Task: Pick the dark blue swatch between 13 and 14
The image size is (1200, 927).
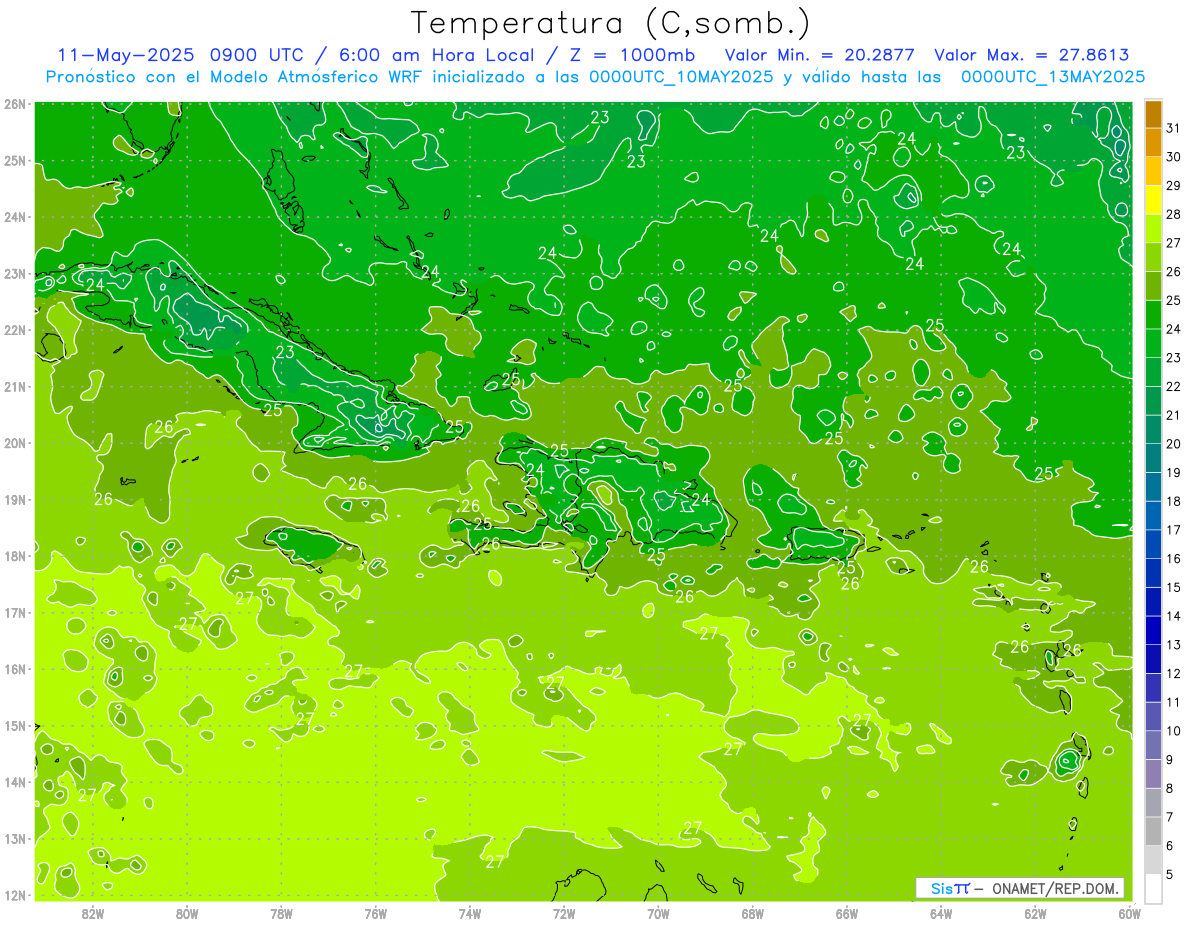Action: click(x=1153, y=631)
